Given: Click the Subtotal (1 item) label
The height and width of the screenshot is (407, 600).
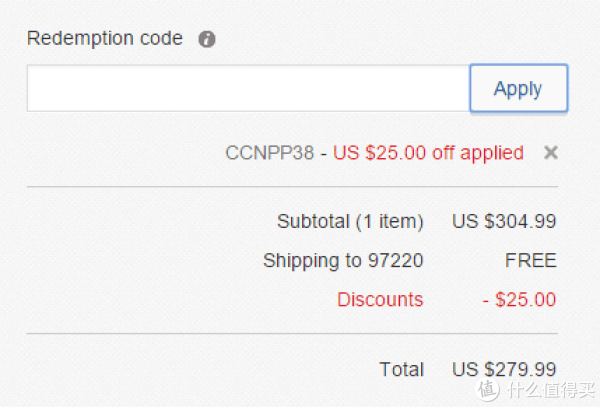Looking at the screenshot, I should click(x=350, y=221).
